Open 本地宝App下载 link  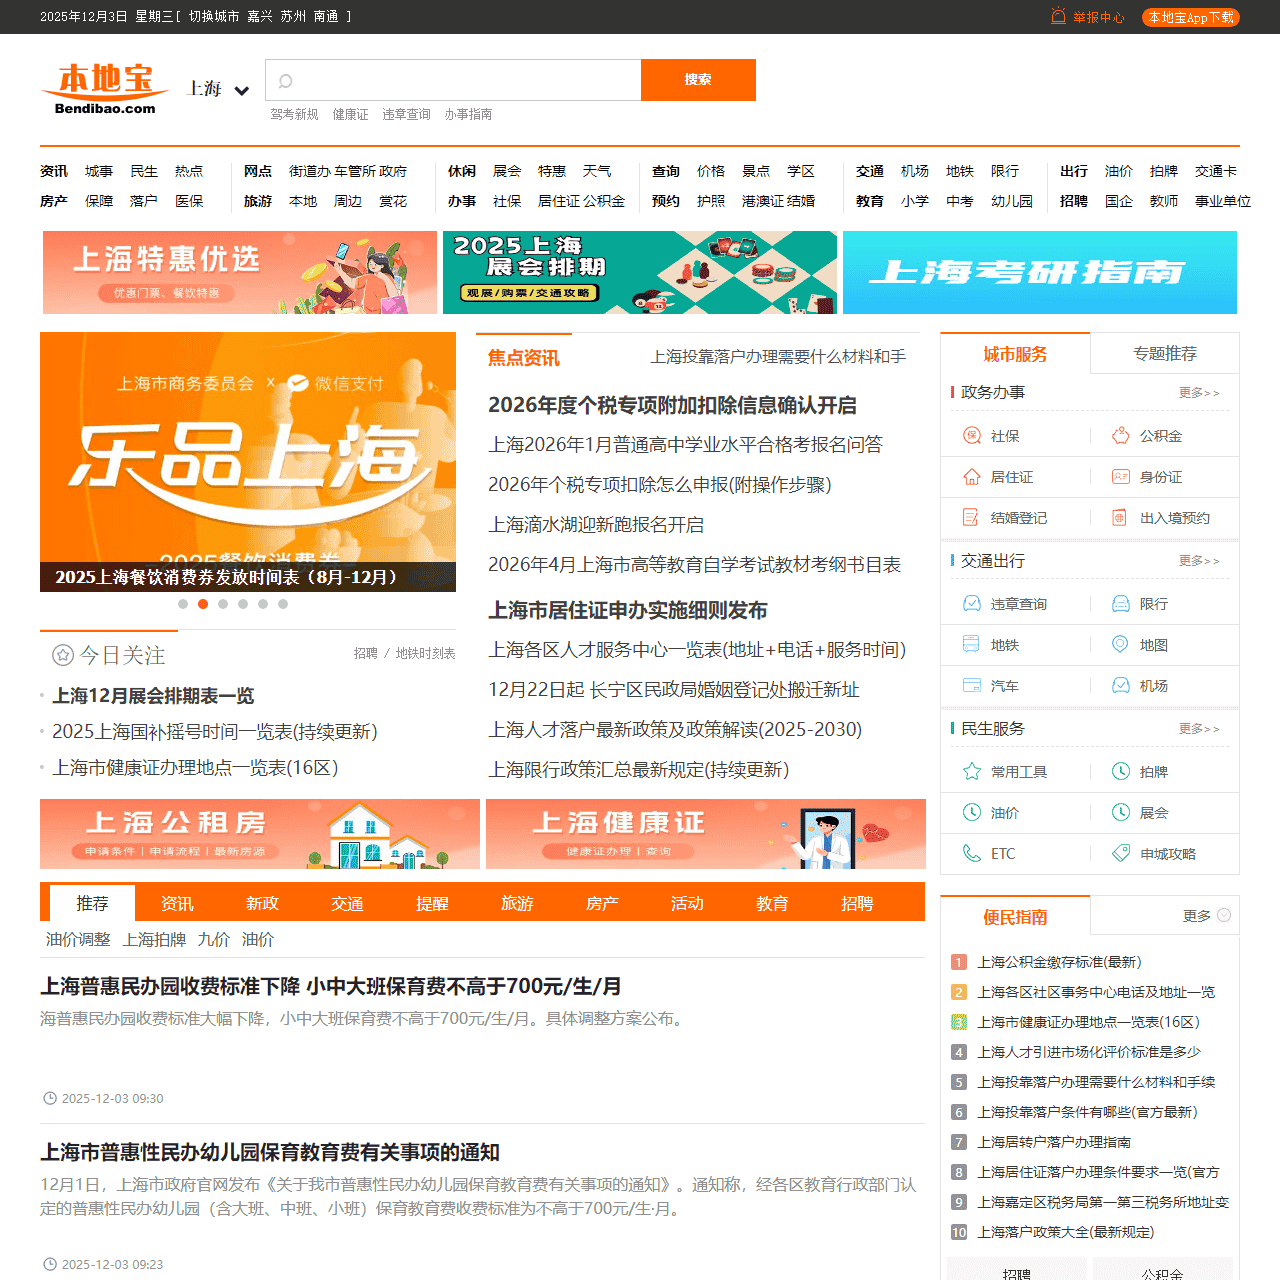point(1190,17)
